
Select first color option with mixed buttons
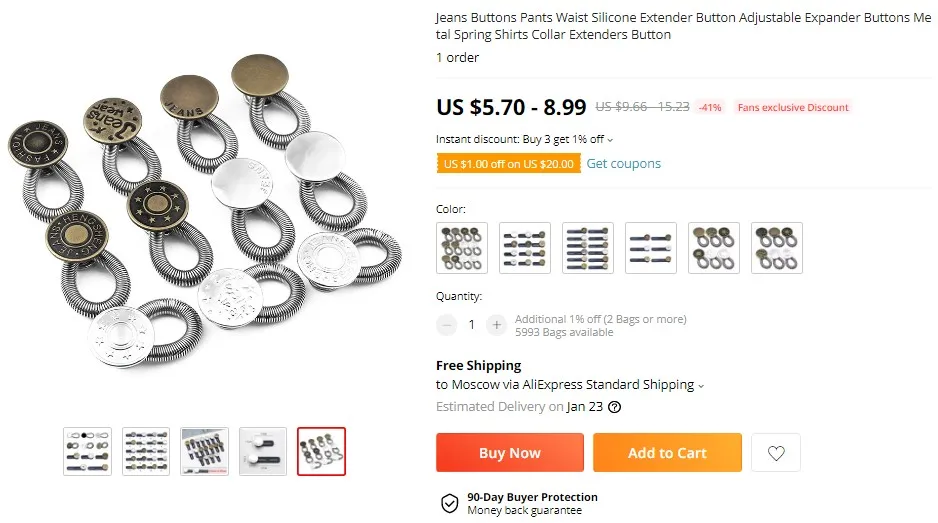(462, 248)
